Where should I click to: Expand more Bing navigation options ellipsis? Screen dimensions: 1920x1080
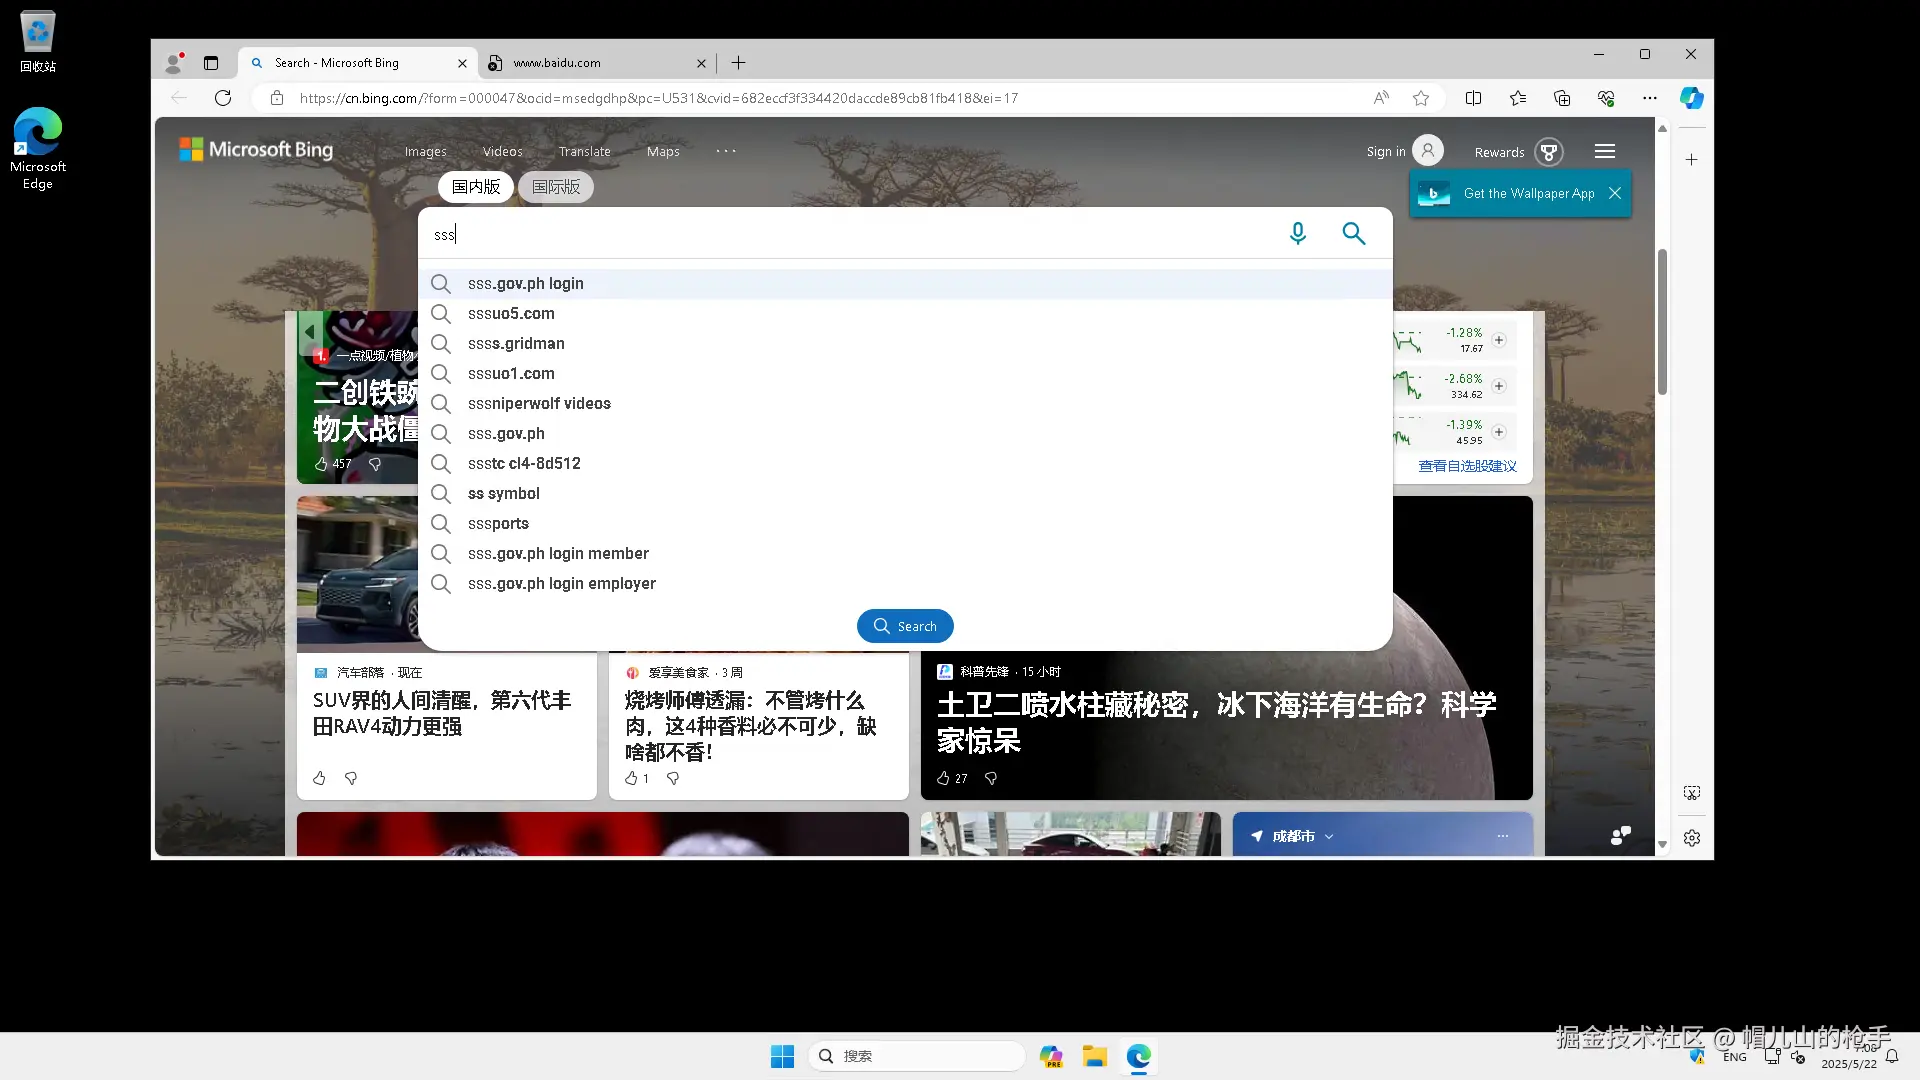point(726,151)
